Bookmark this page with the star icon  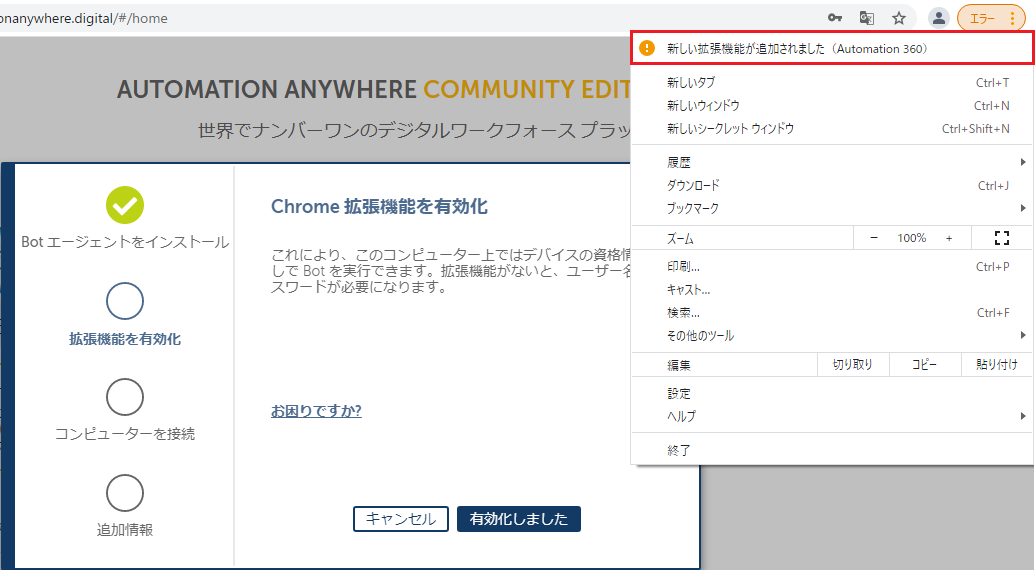point(899,18)
